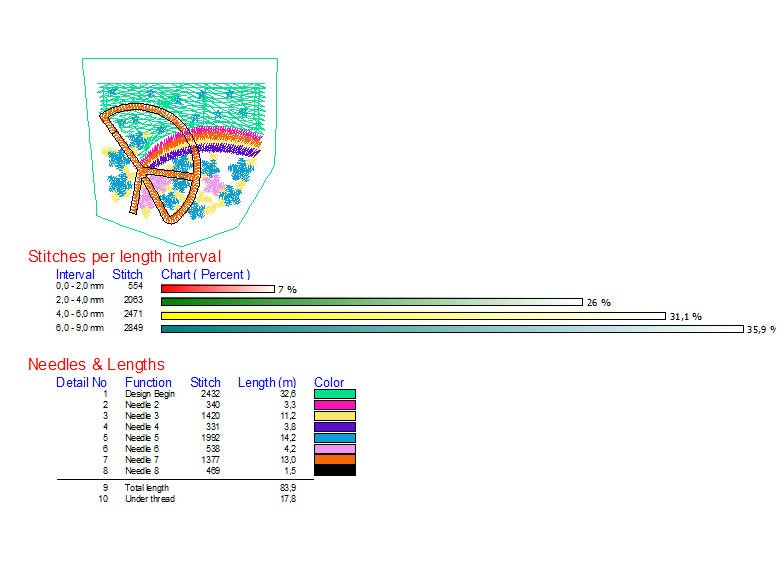Screen dimensions: 781x563
Task: Click the red 7 % chart bar
Action: pos(218,289)
